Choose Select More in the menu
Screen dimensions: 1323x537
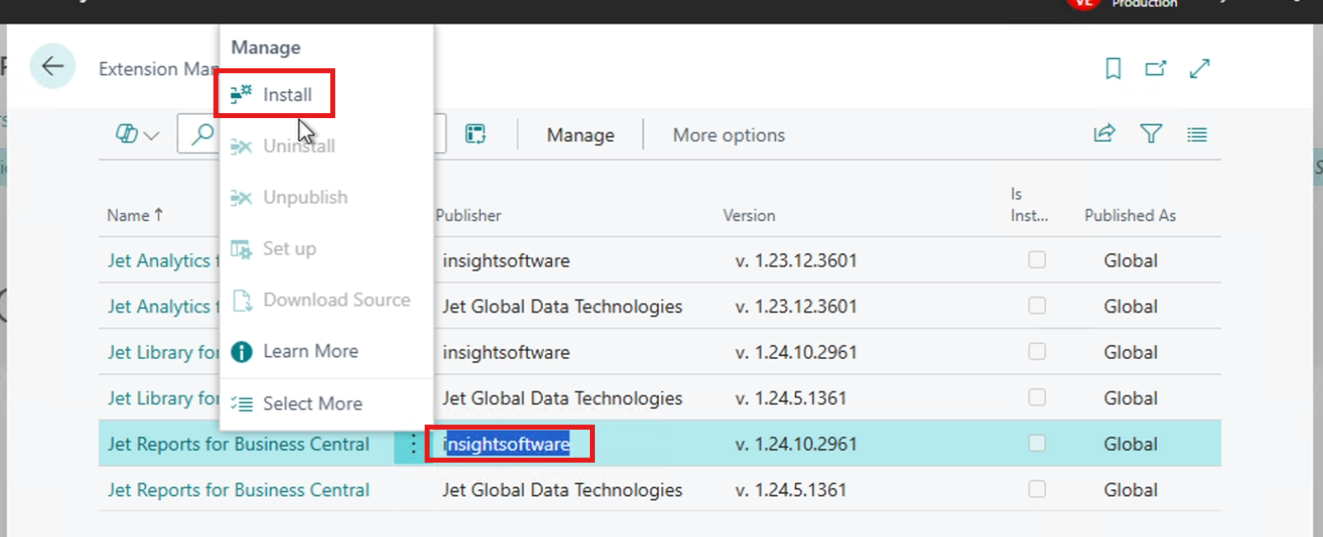click(x=297, y=404)
